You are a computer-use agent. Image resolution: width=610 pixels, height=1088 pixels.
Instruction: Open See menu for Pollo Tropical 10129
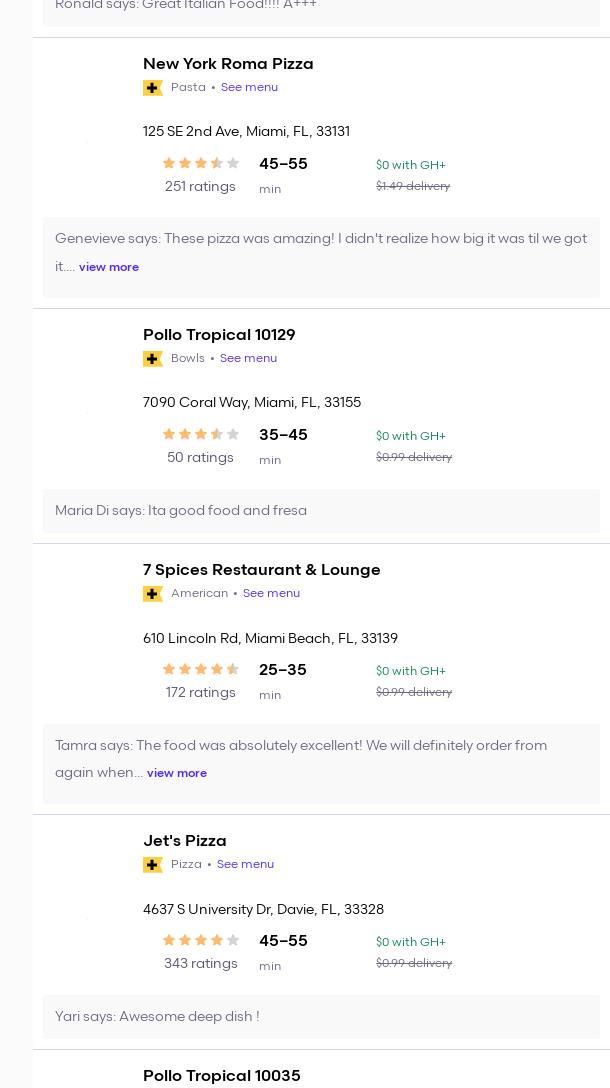[x=248, y=359]
